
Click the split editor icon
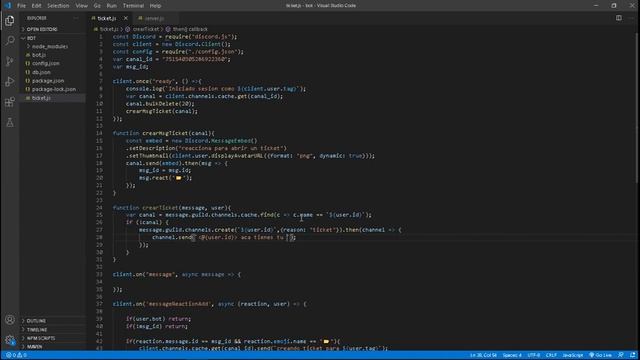[x=619, y=18]
